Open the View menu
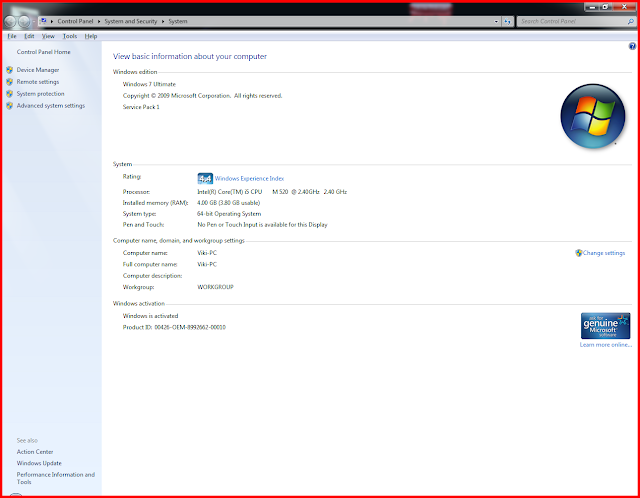This screenshot has height=498, width=640. [x=48, y=36]
